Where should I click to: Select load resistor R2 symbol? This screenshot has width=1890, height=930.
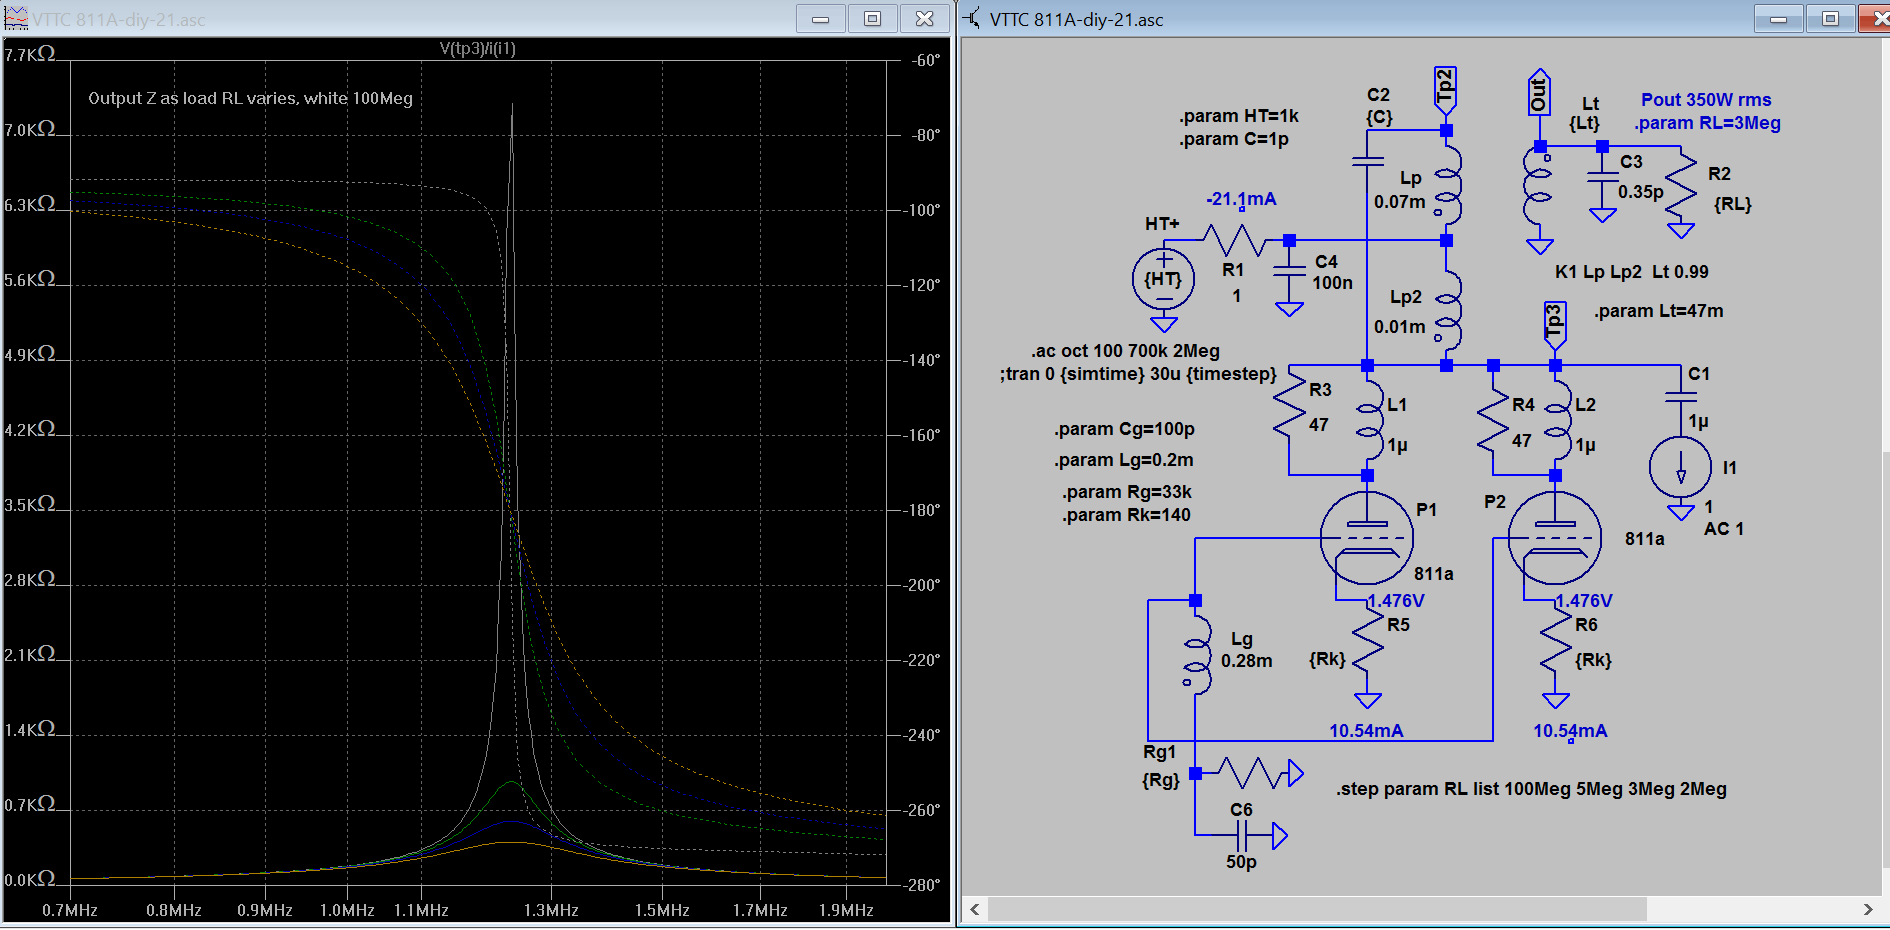point(1681,187)
